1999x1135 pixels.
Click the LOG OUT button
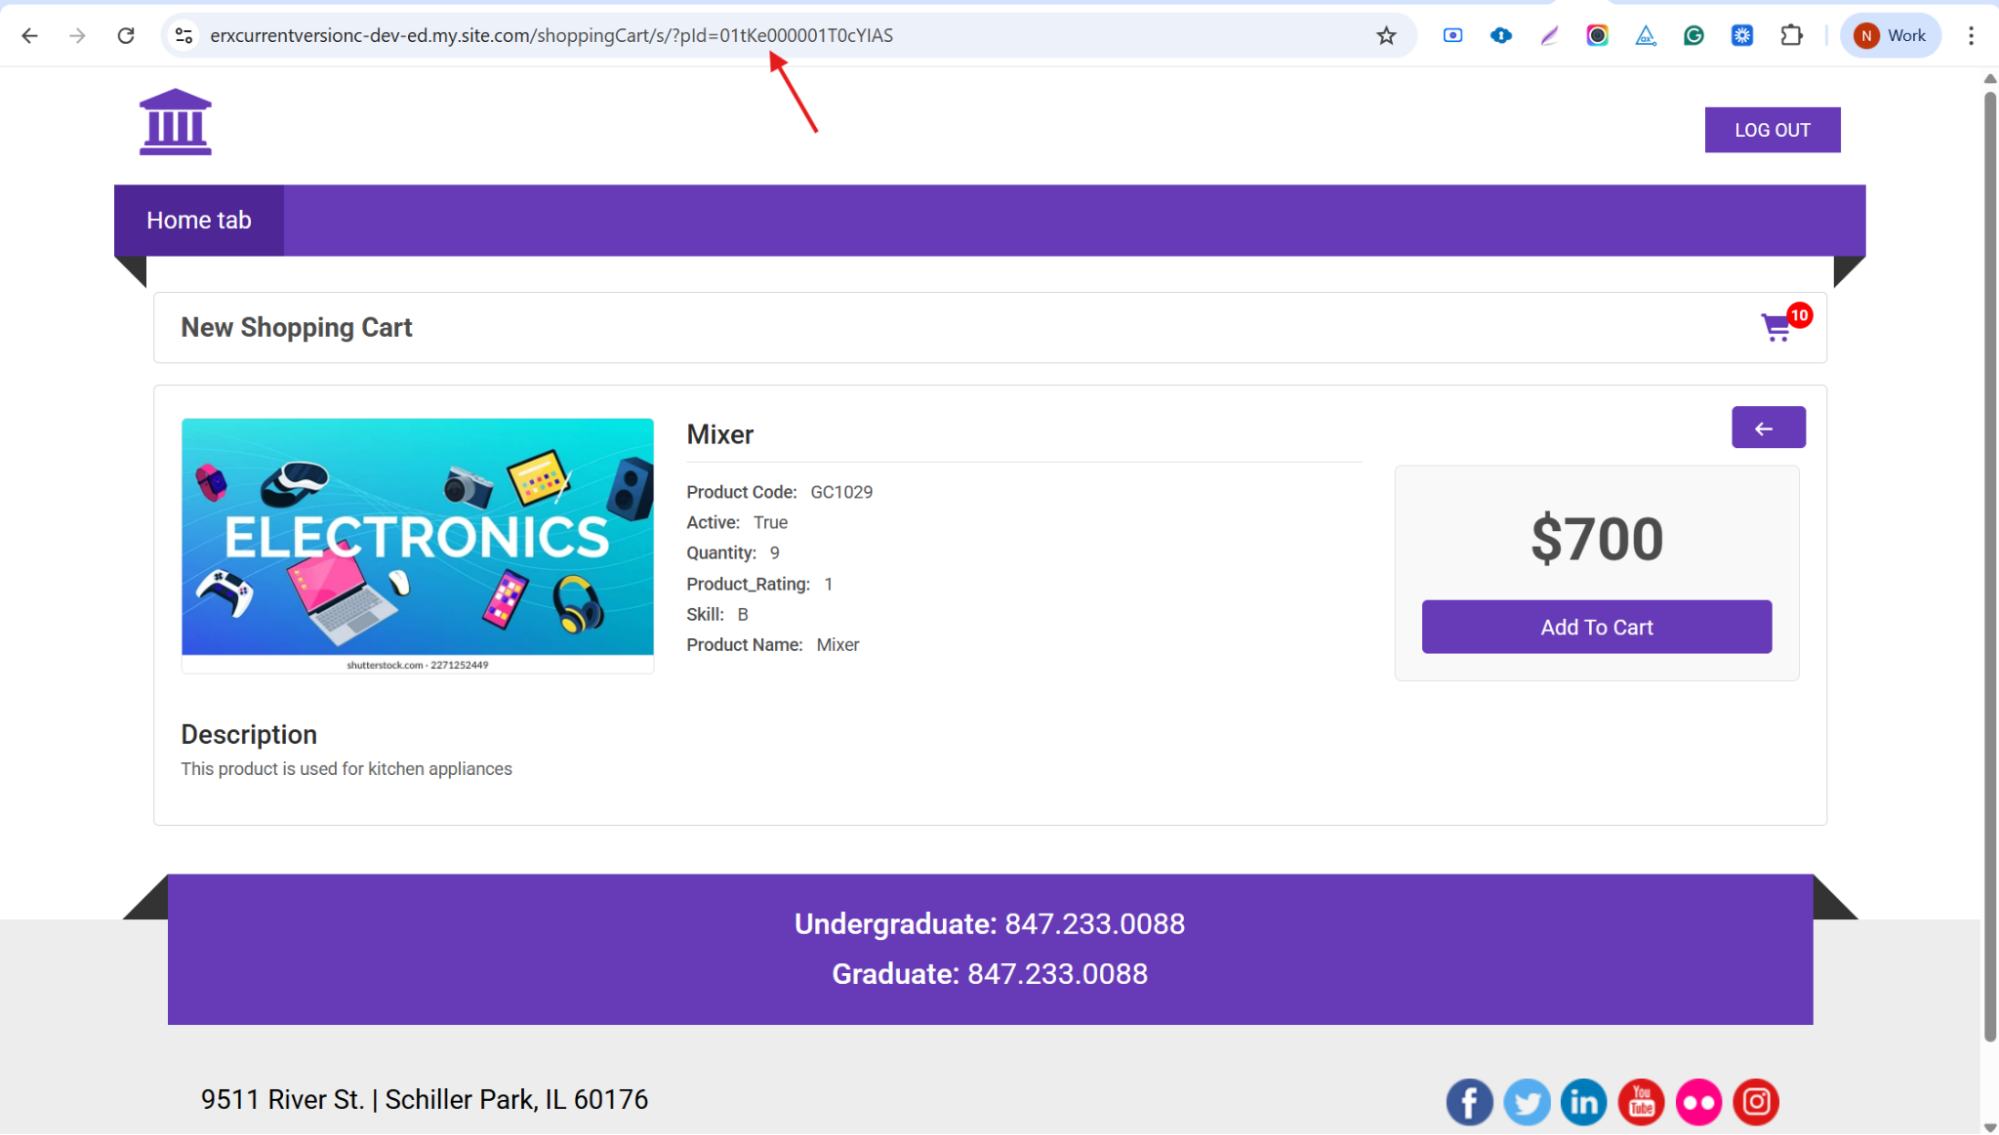coord(1772,130)
